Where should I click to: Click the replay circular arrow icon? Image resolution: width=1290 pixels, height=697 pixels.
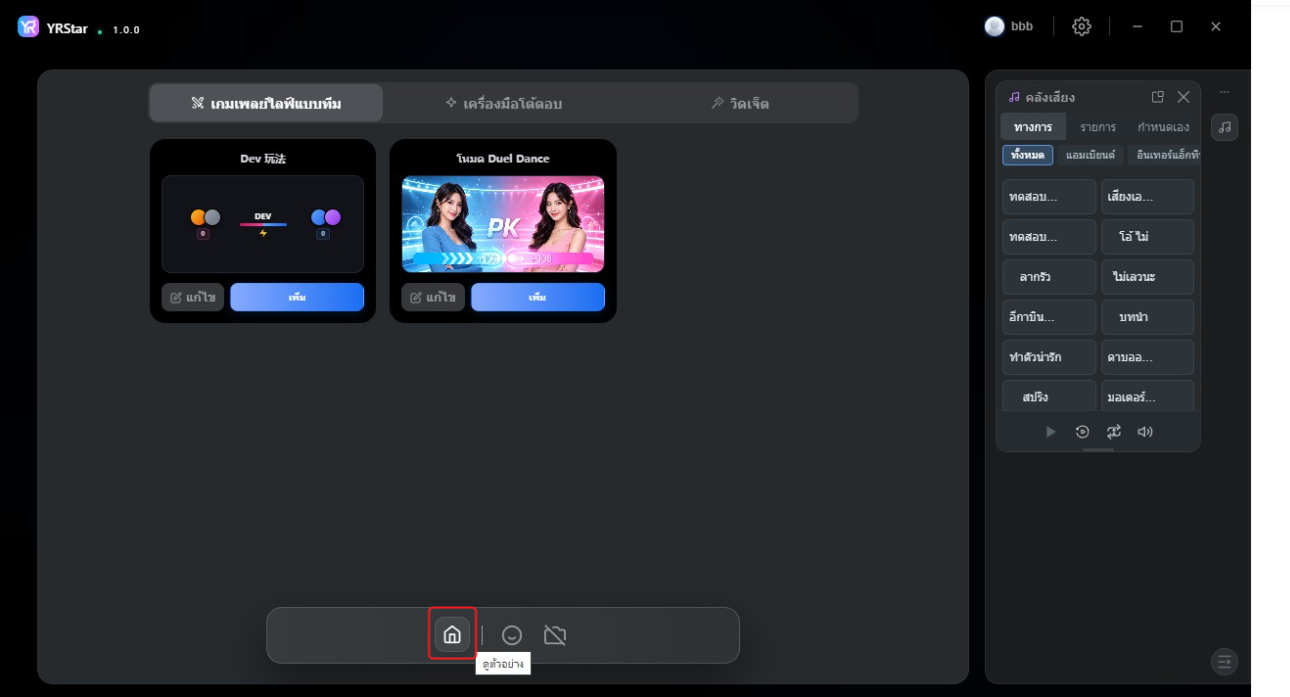pos(1082,432)
